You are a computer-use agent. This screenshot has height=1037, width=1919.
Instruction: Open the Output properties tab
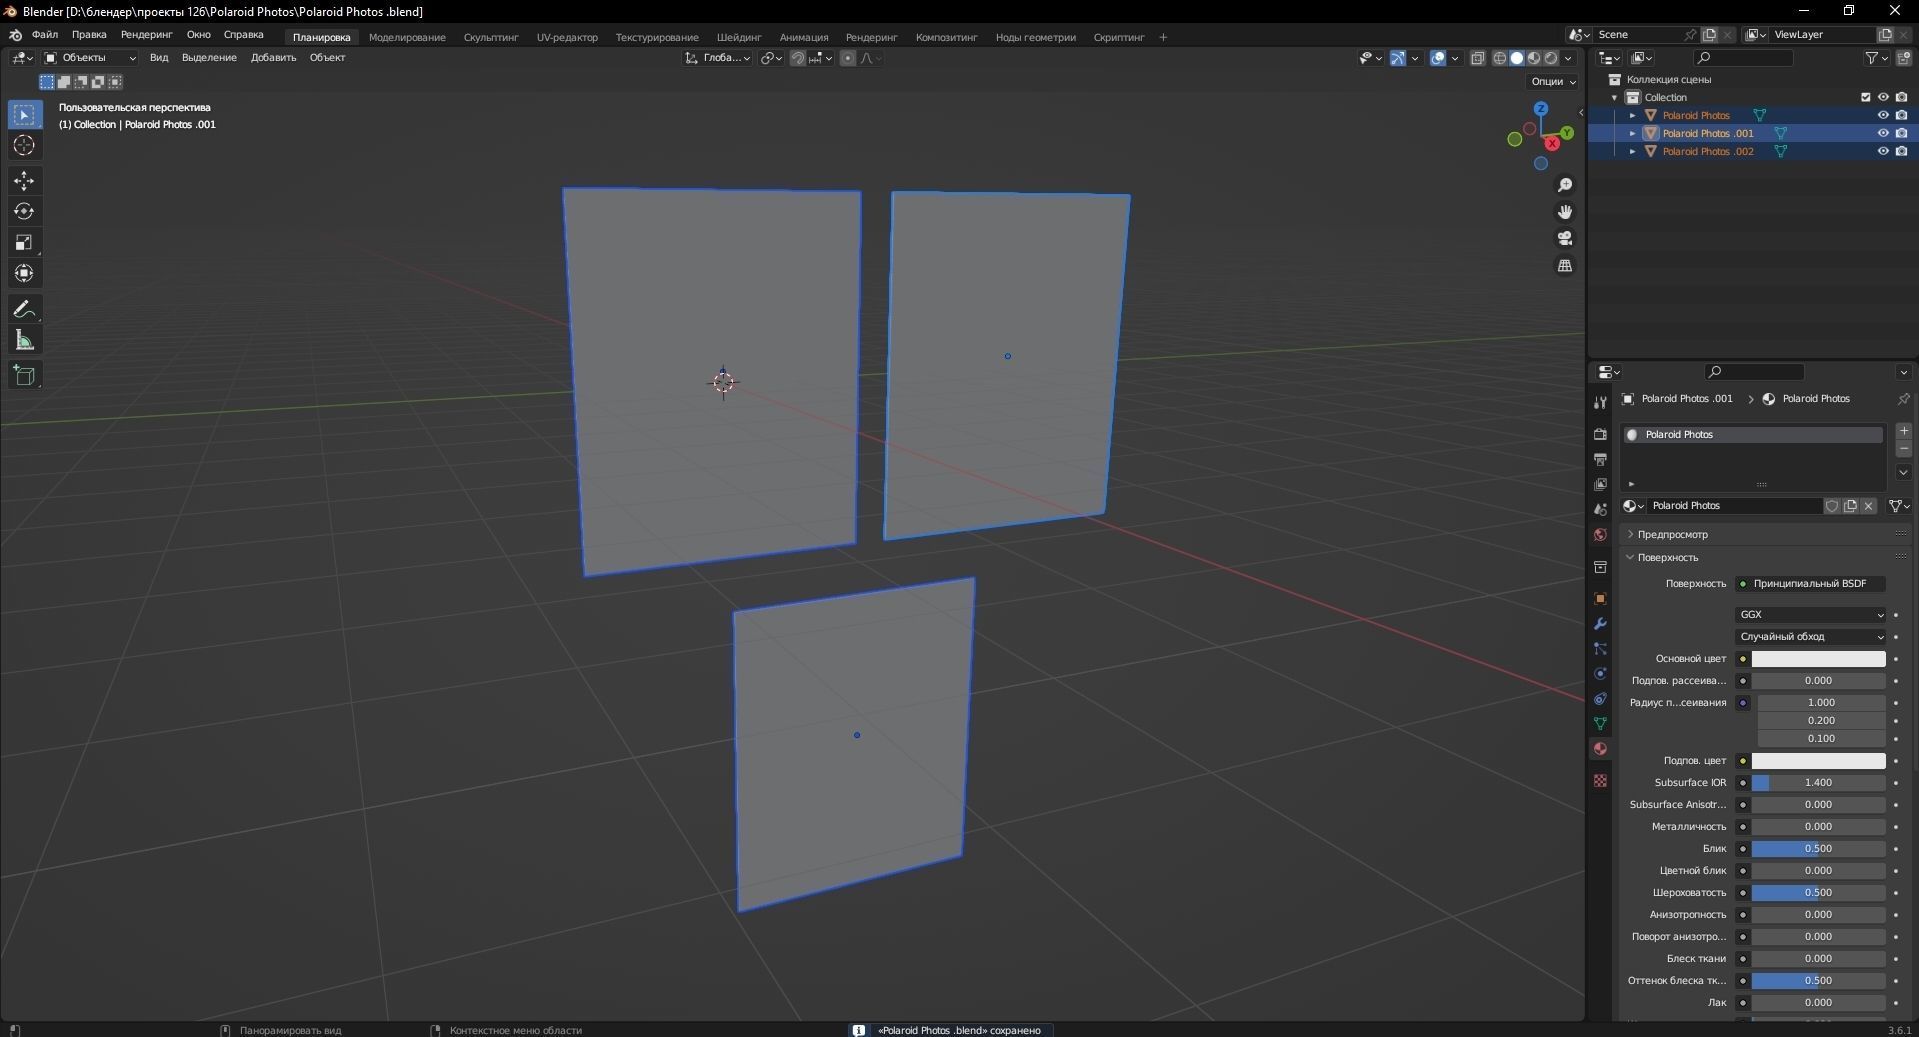click(1600, 459)
